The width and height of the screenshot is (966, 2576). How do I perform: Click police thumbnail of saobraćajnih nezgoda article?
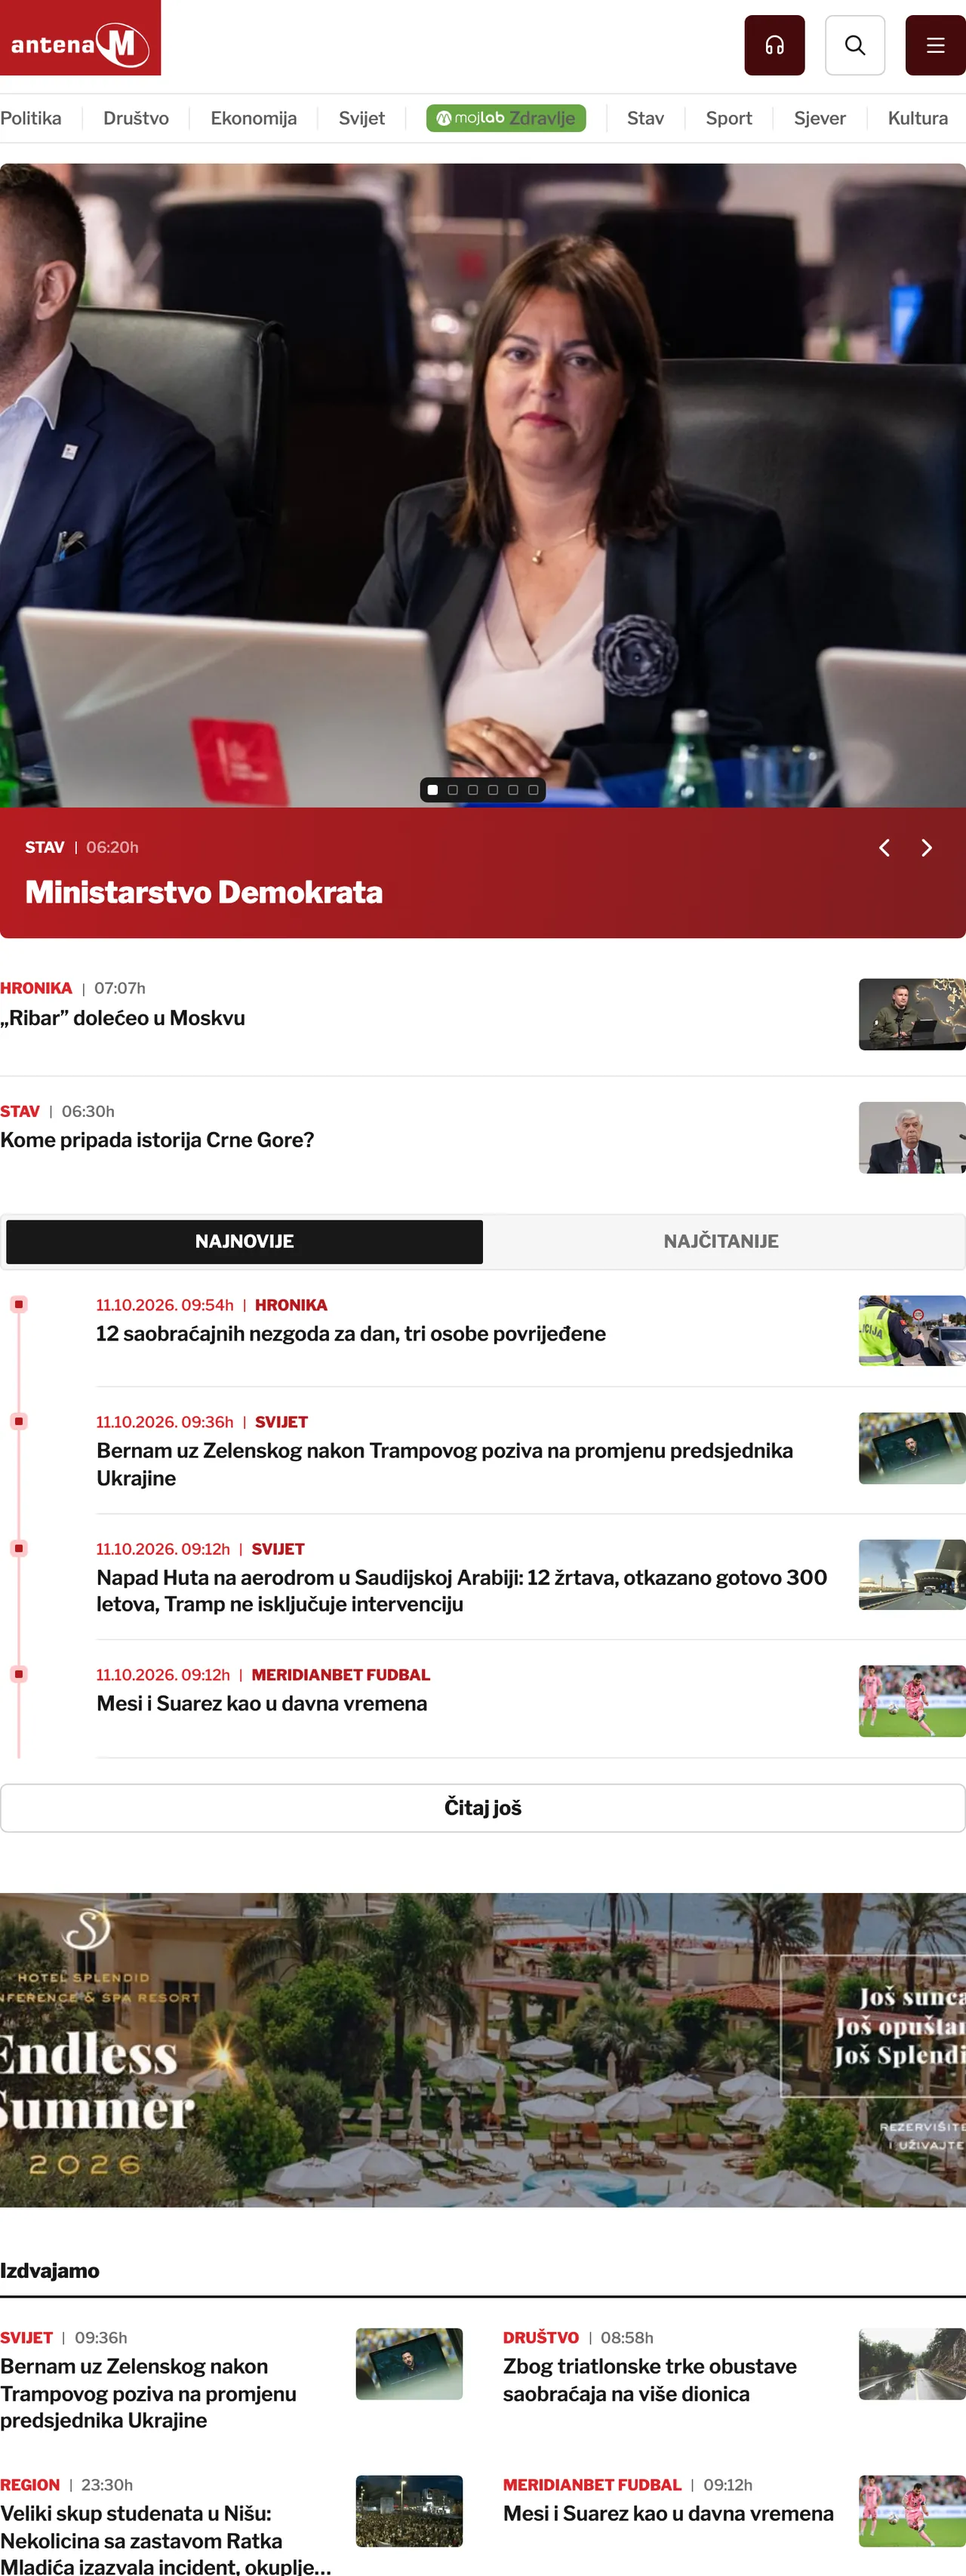912,1330
